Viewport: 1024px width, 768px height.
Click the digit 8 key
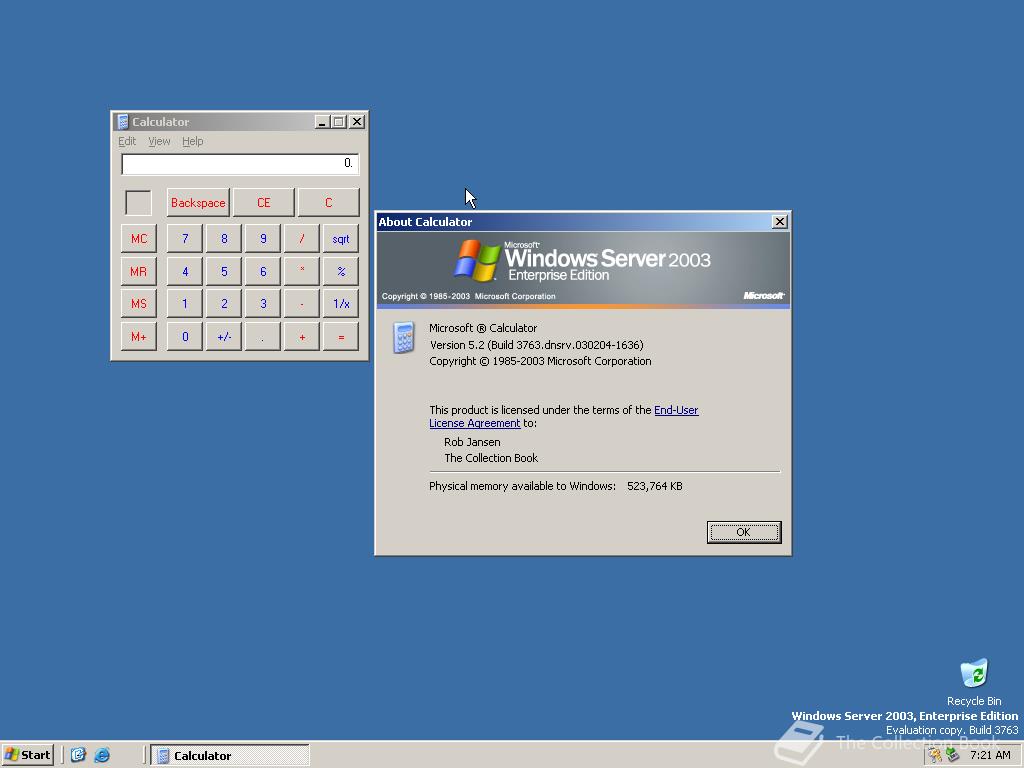(224, 238)
